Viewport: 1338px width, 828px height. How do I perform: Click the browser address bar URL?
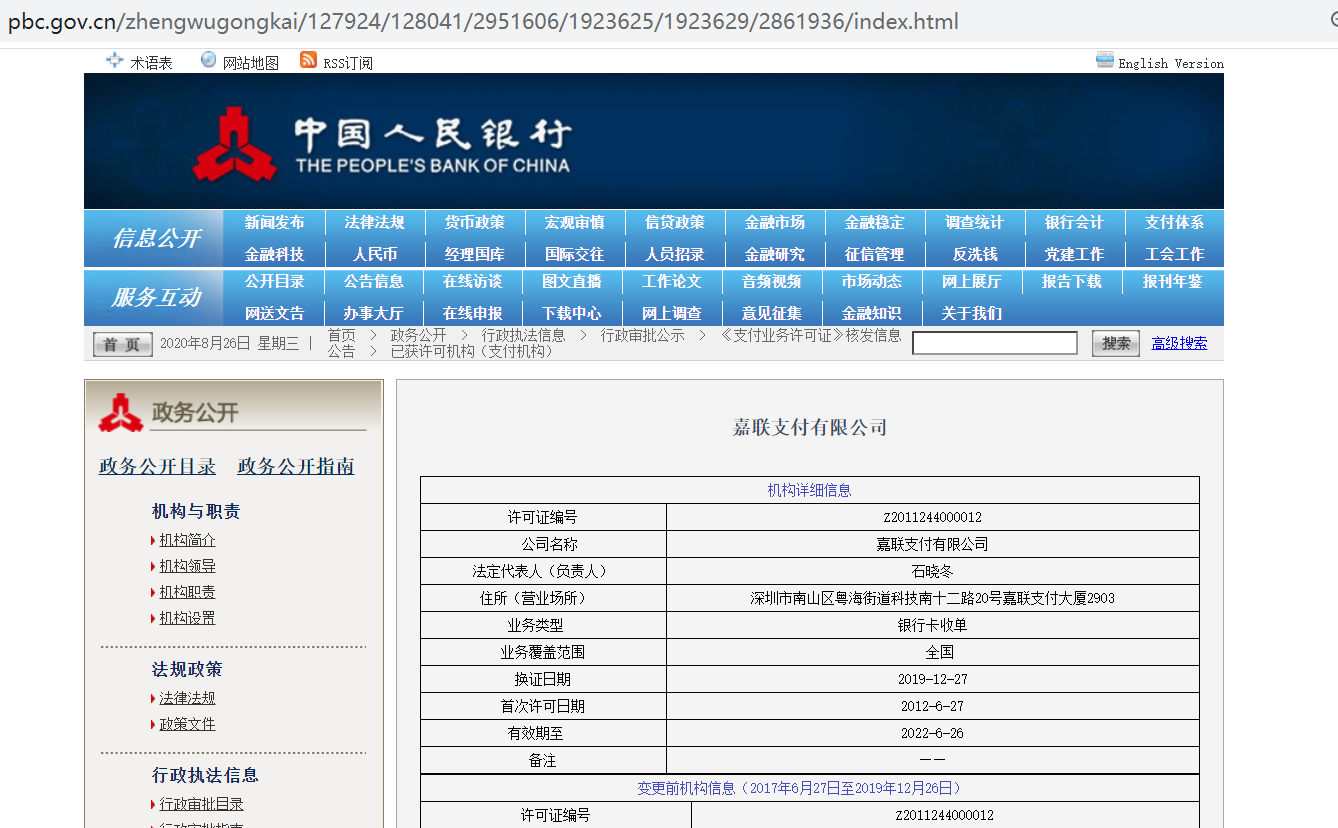[483, 21]
